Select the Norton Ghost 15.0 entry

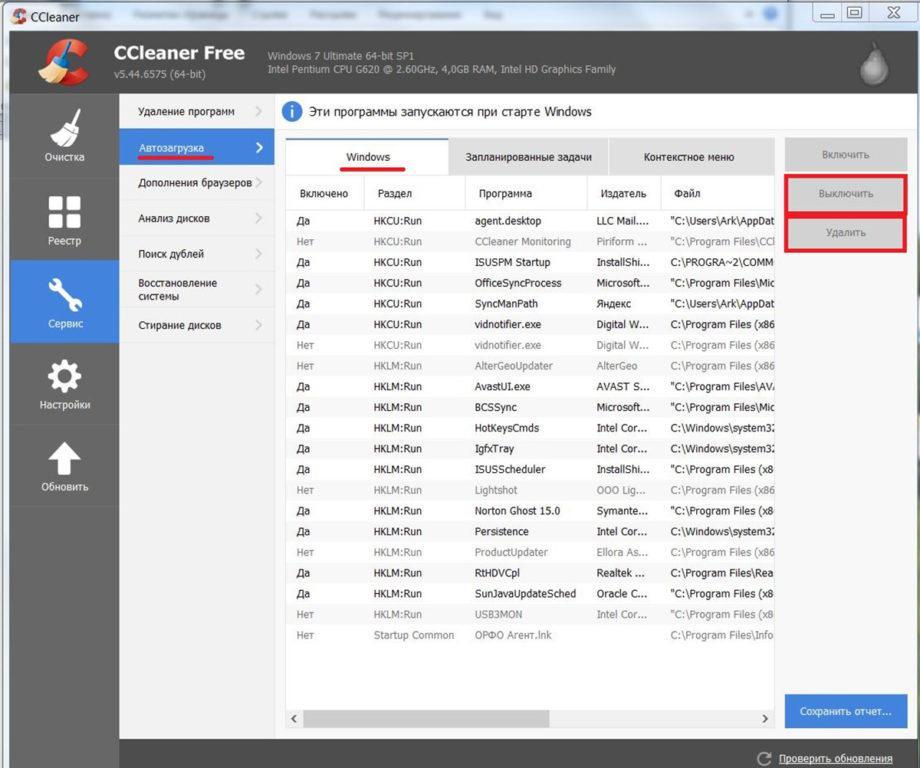pos(530,511)
